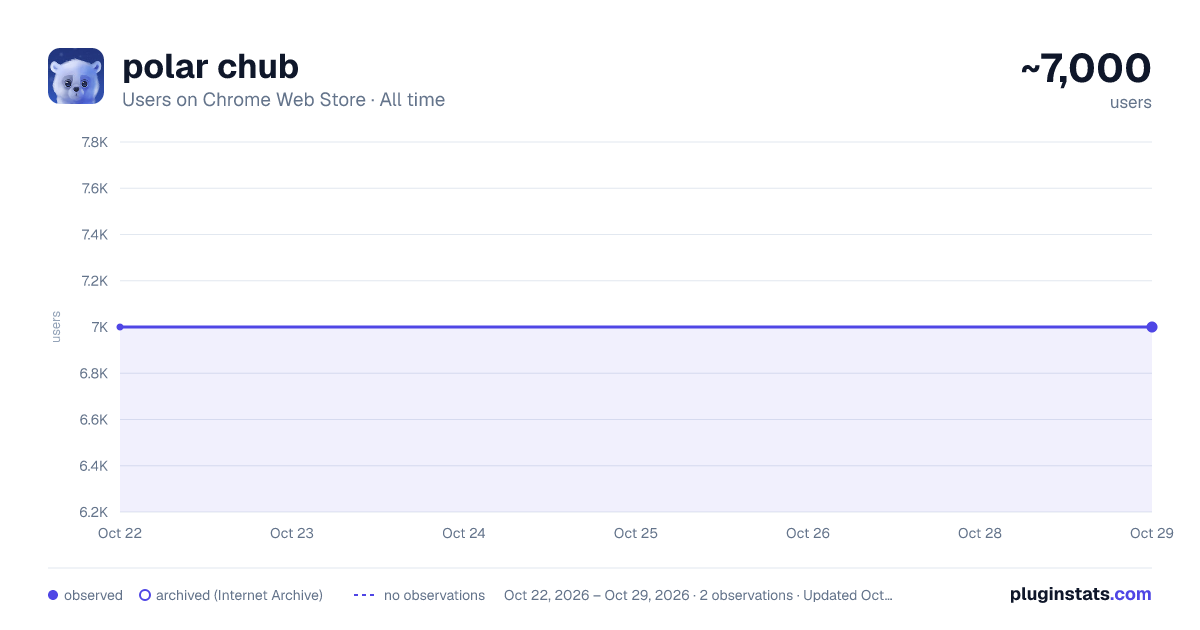Image resolution: width=1200 pixels, height=630 pixels.
Task: Click the 'archived (Internet Archive)' legend label
Action: [x=239, y=595]
